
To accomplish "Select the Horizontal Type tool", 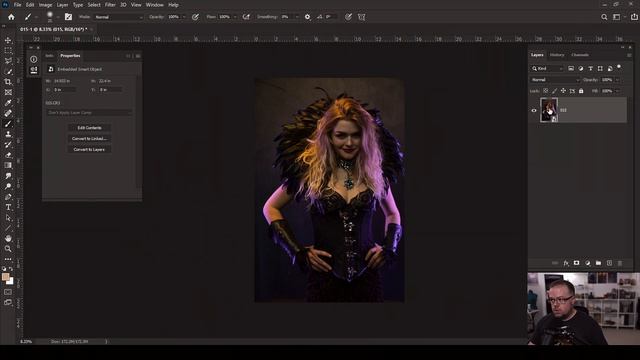I will (8, 207).
